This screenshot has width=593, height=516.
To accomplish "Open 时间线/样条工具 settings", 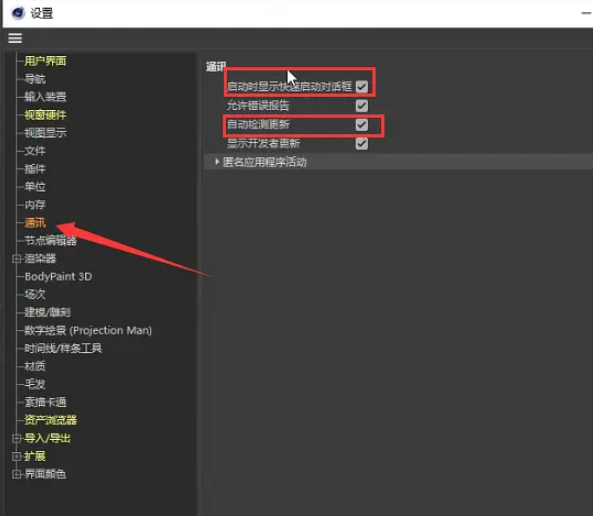I will (63, 348).
